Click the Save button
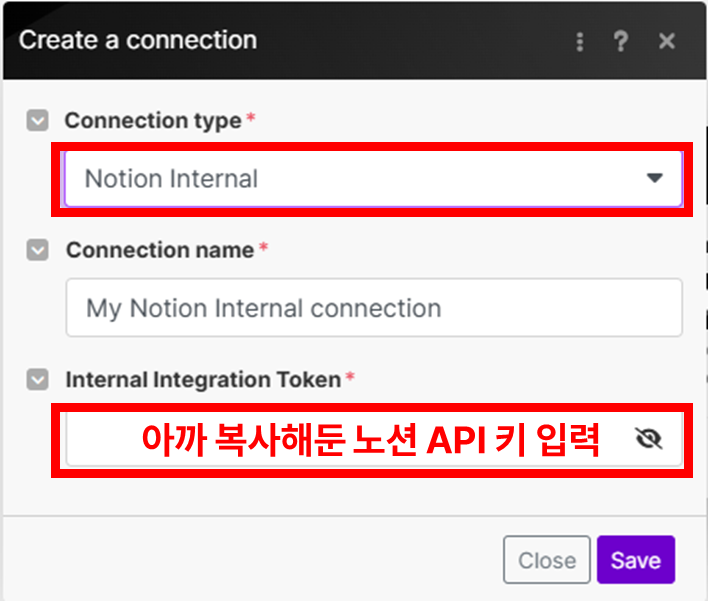Screen dimensions: 708x601 636,560
